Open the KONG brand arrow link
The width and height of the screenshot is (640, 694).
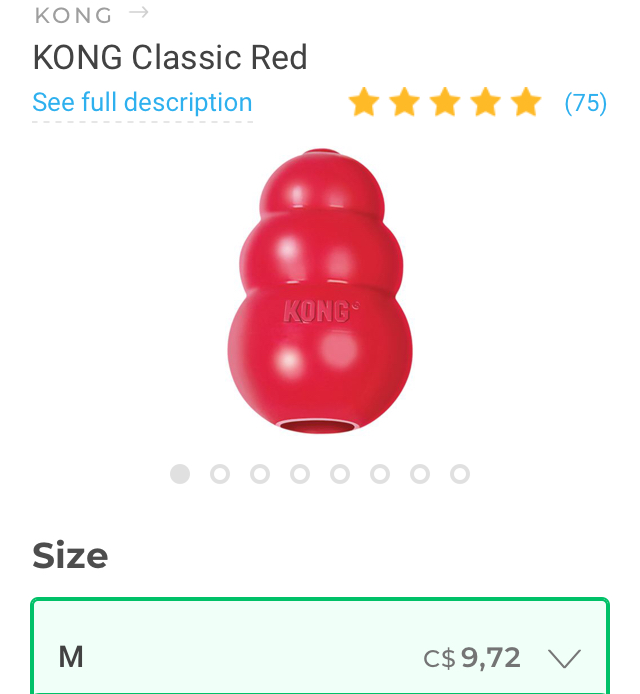139,12
